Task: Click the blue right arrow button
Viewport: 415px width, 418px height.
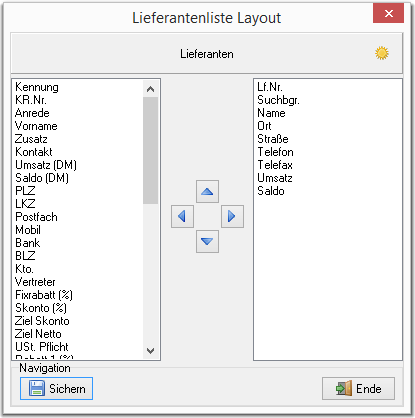Action: (232, 217)
